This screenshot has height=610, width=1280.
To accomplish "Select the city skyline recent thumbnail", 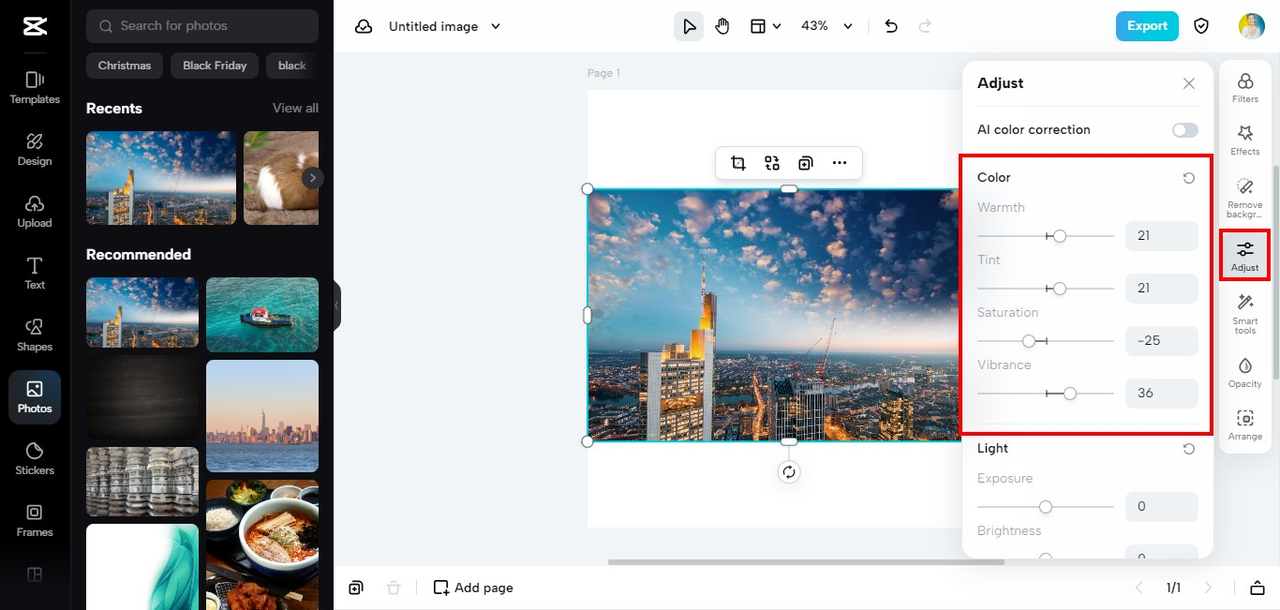I will [161, 178].
